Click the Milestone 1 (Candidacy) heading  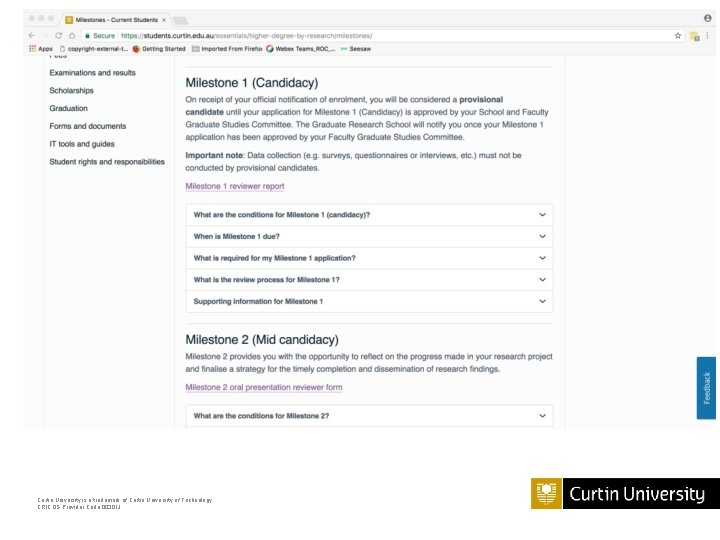[252, 83]
